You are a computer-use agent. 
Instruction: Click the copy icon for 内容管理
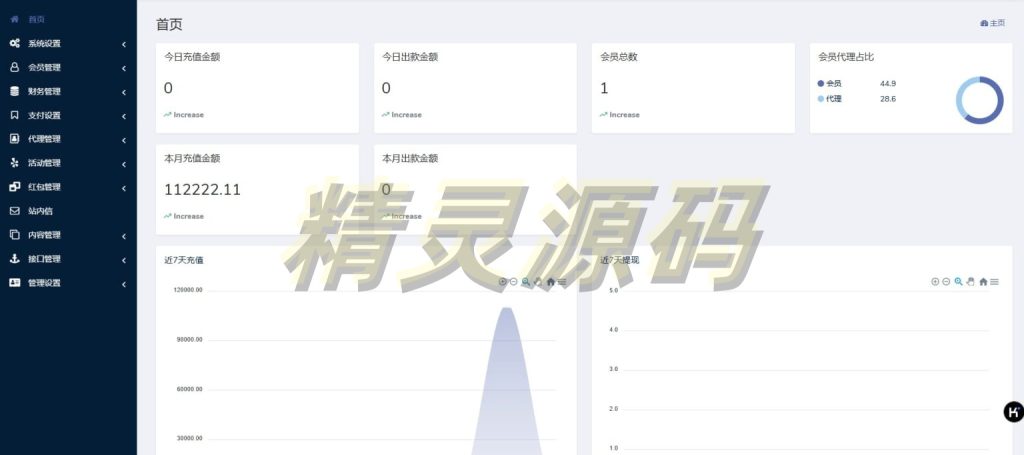[x=14, y=234]
